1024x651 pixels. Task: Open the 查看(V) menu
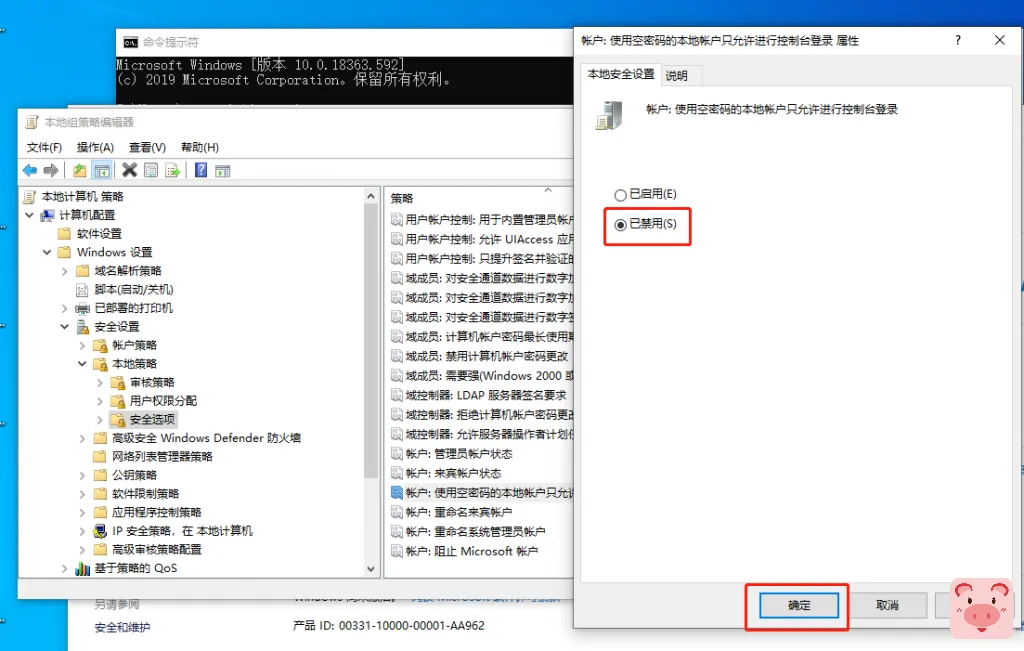pos(148,148)
